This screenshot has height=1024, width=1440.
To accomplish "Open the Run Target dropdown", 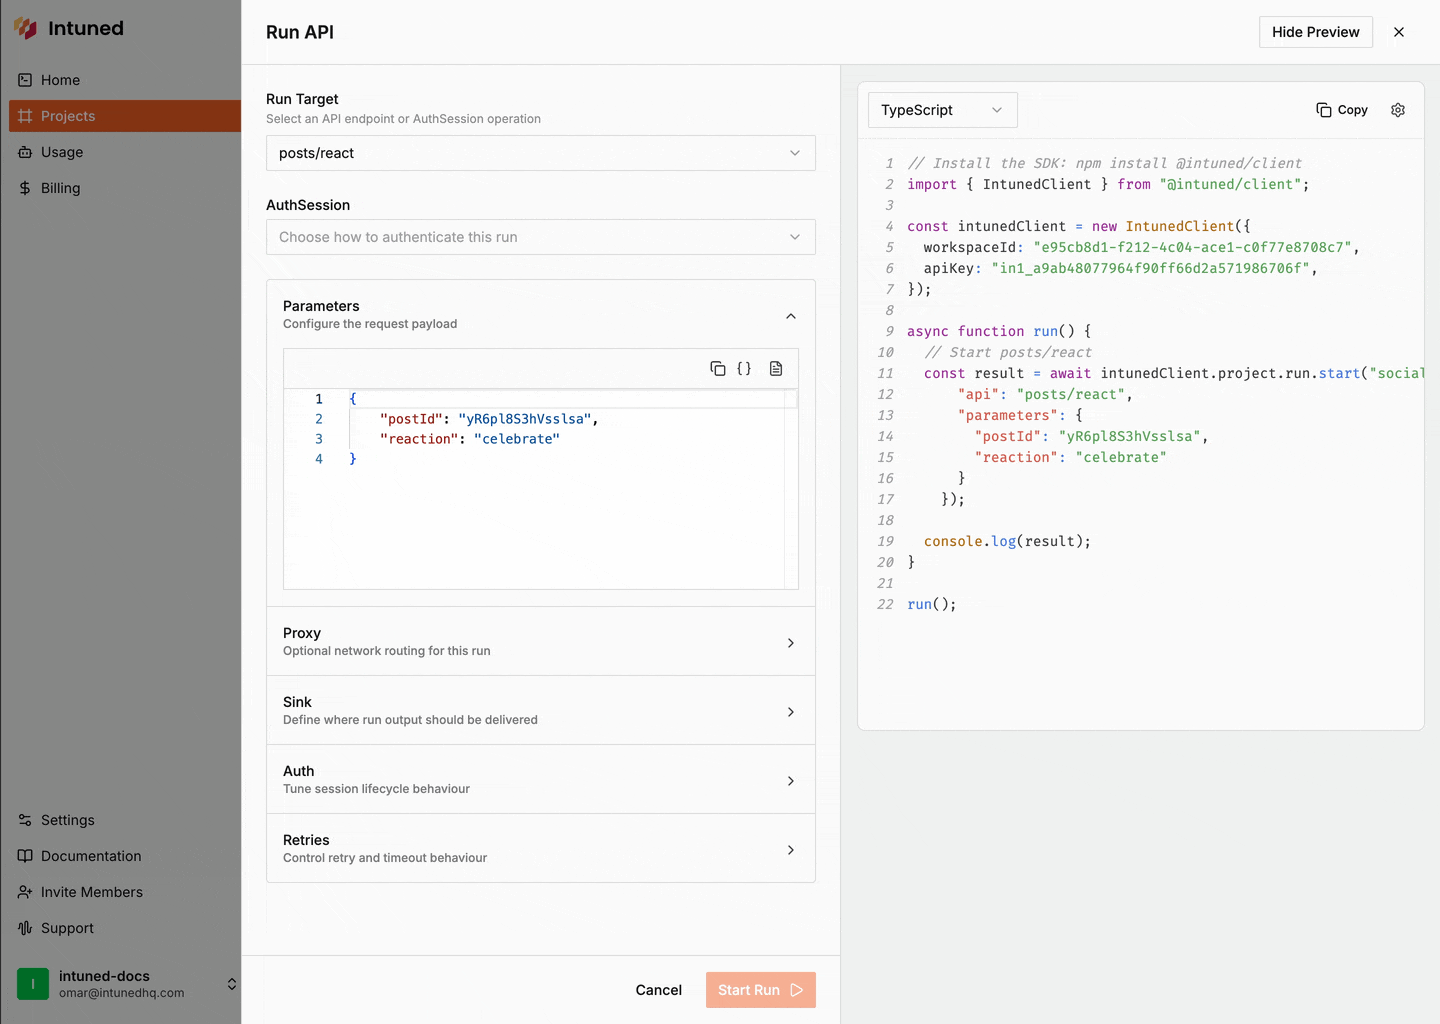I will pyautogui.click(x=540, y=153).
